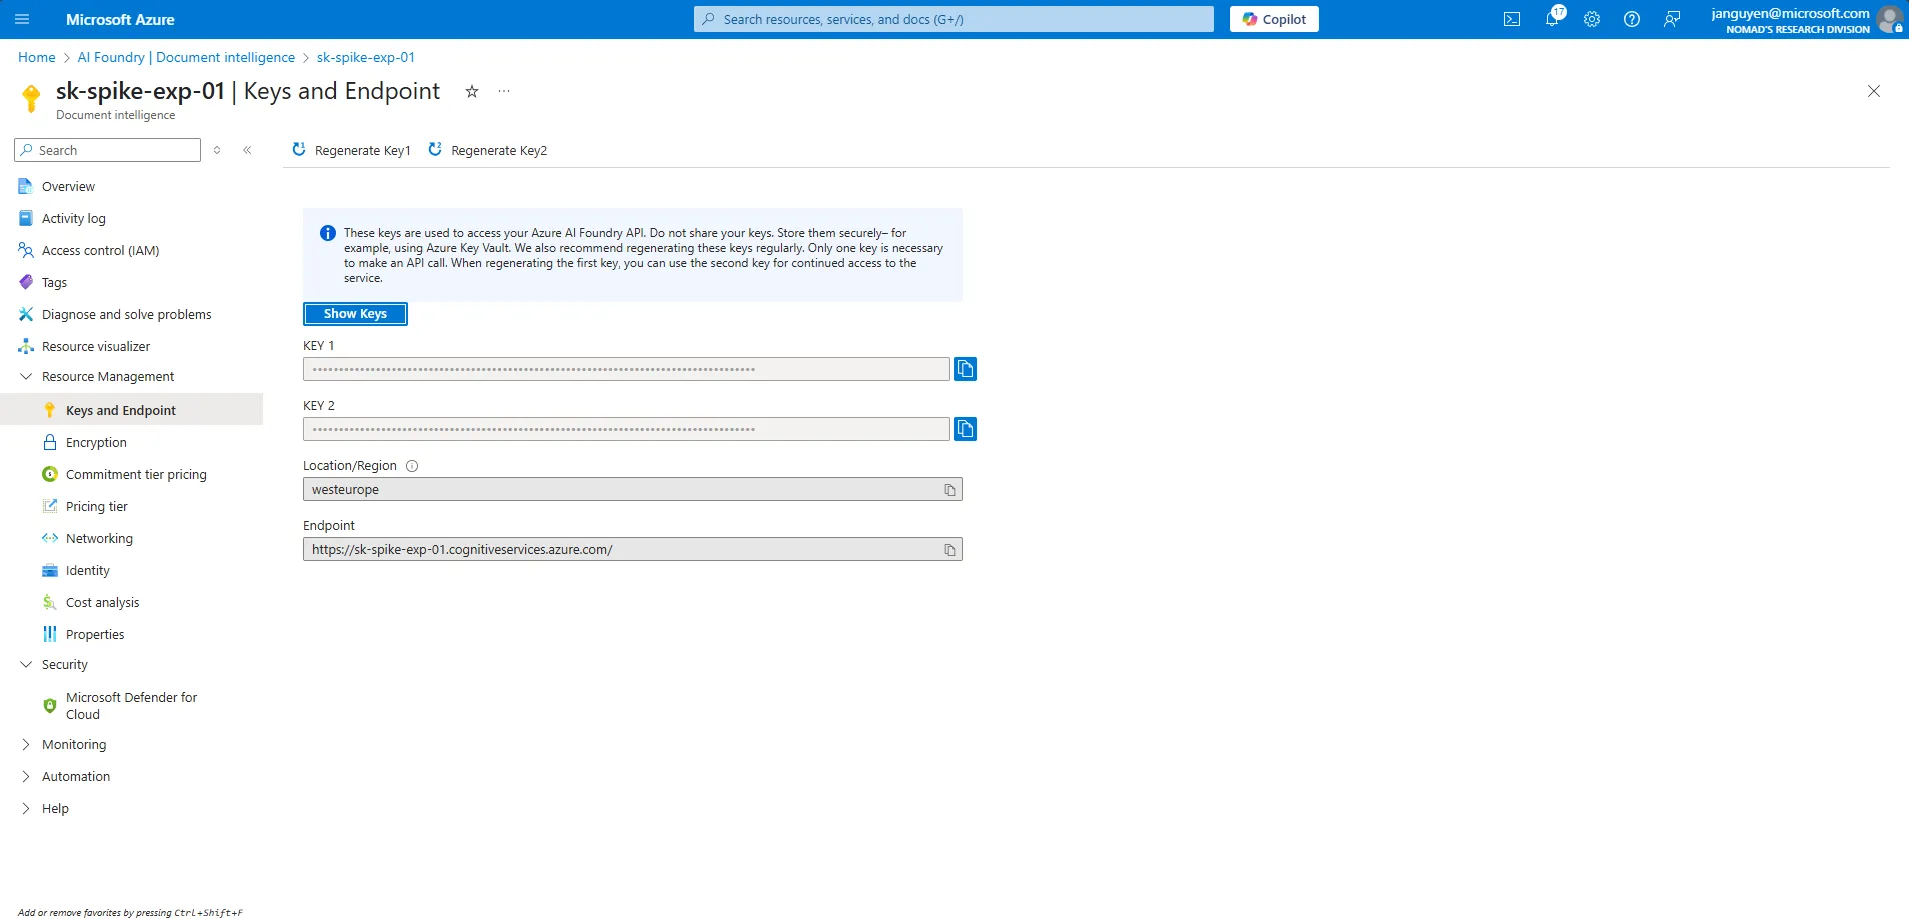Screen dimensions: 1909x919
Task: Open Cloud Shell from the top bar
Action: pyautogui.click(x=1512, y=19)
